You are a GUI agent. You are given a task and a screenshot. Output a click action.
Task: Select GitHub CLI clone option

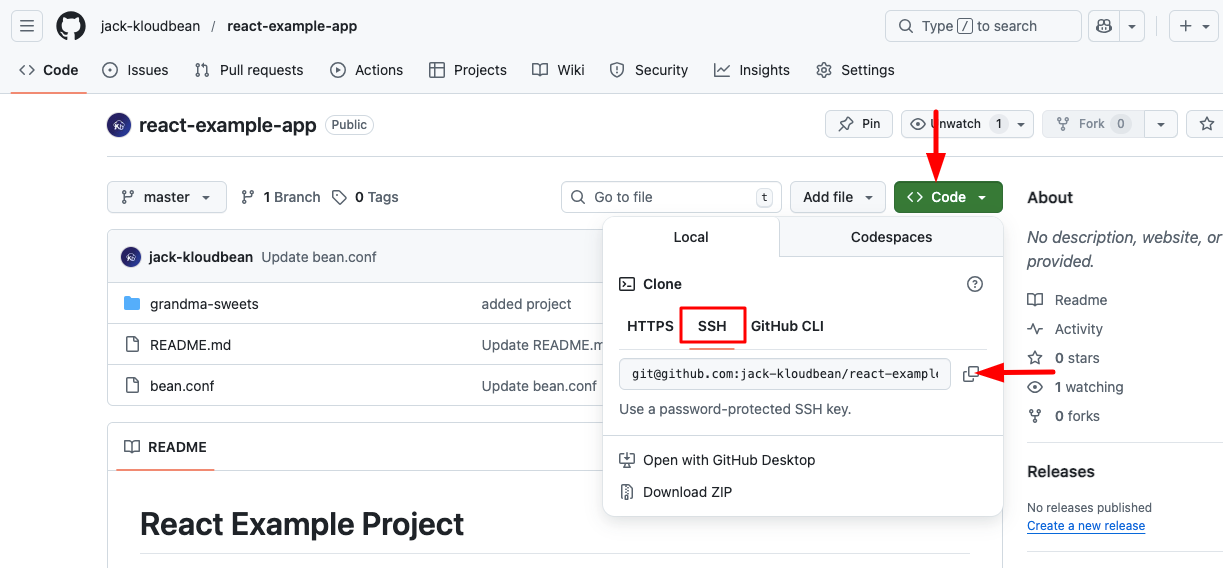787,326
